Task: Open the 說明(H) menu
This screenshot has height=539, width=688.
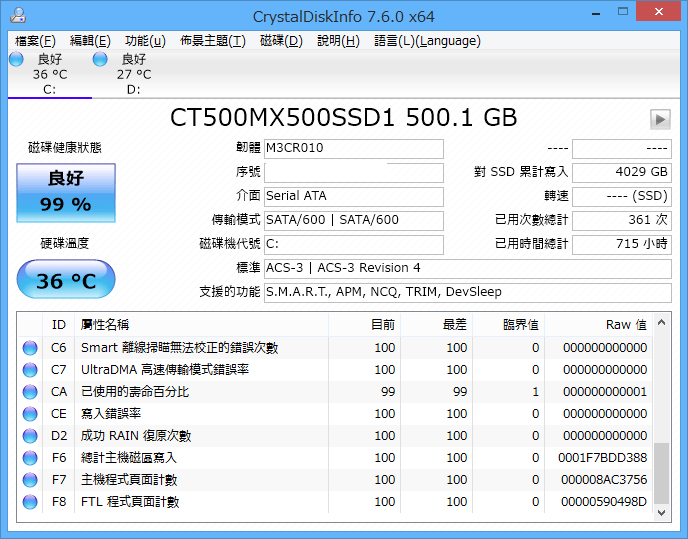Action: click(x=338, y=41)
